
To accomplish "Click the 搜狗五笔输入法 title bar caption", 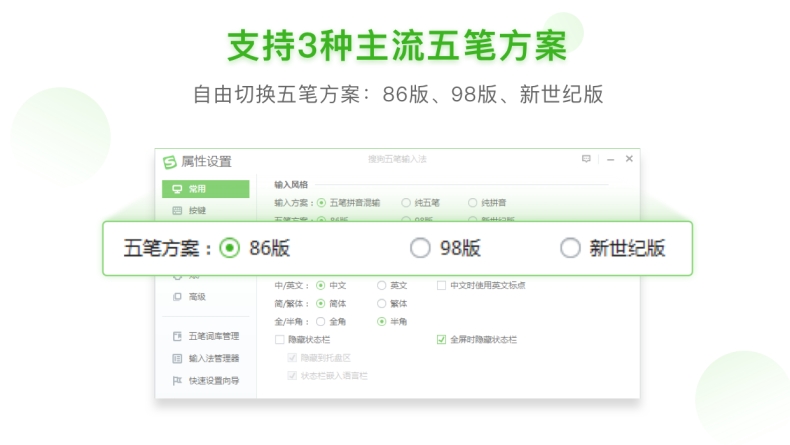I will (x=397, y=159).
